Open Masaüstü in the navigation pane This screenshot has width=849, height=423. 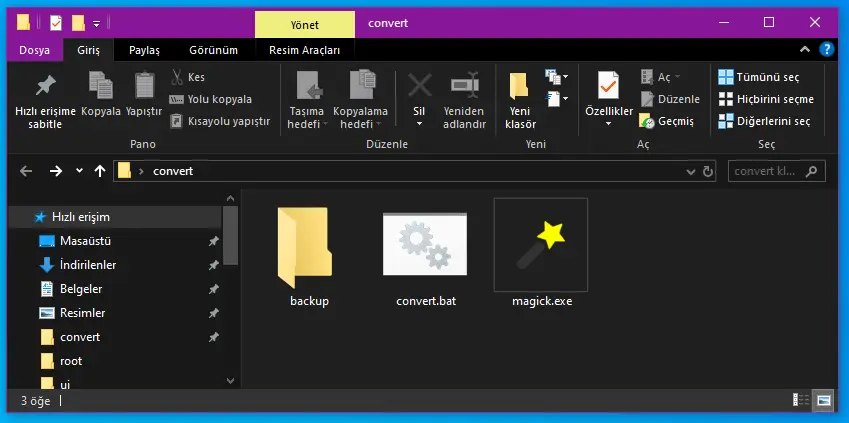click(85, 241)
